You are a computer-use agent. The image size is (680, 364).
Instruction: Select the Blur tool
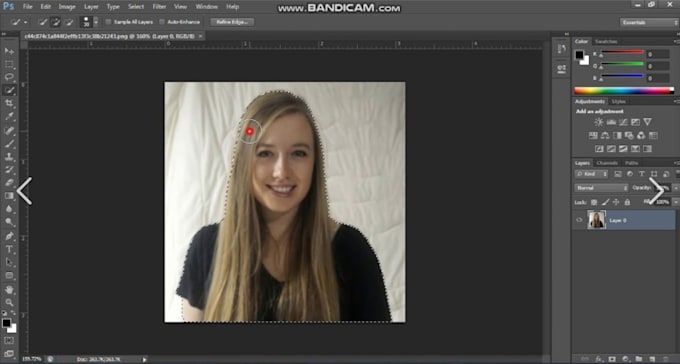9,209
